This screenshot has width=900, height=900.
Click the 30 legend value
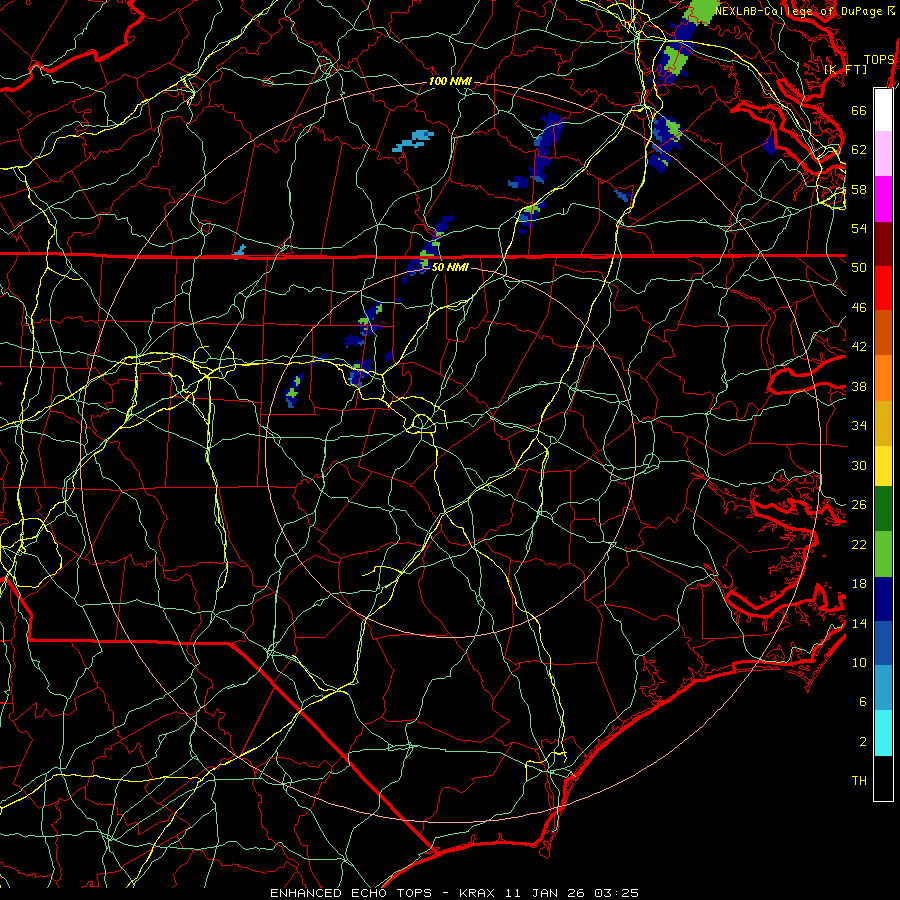[859, 465]
